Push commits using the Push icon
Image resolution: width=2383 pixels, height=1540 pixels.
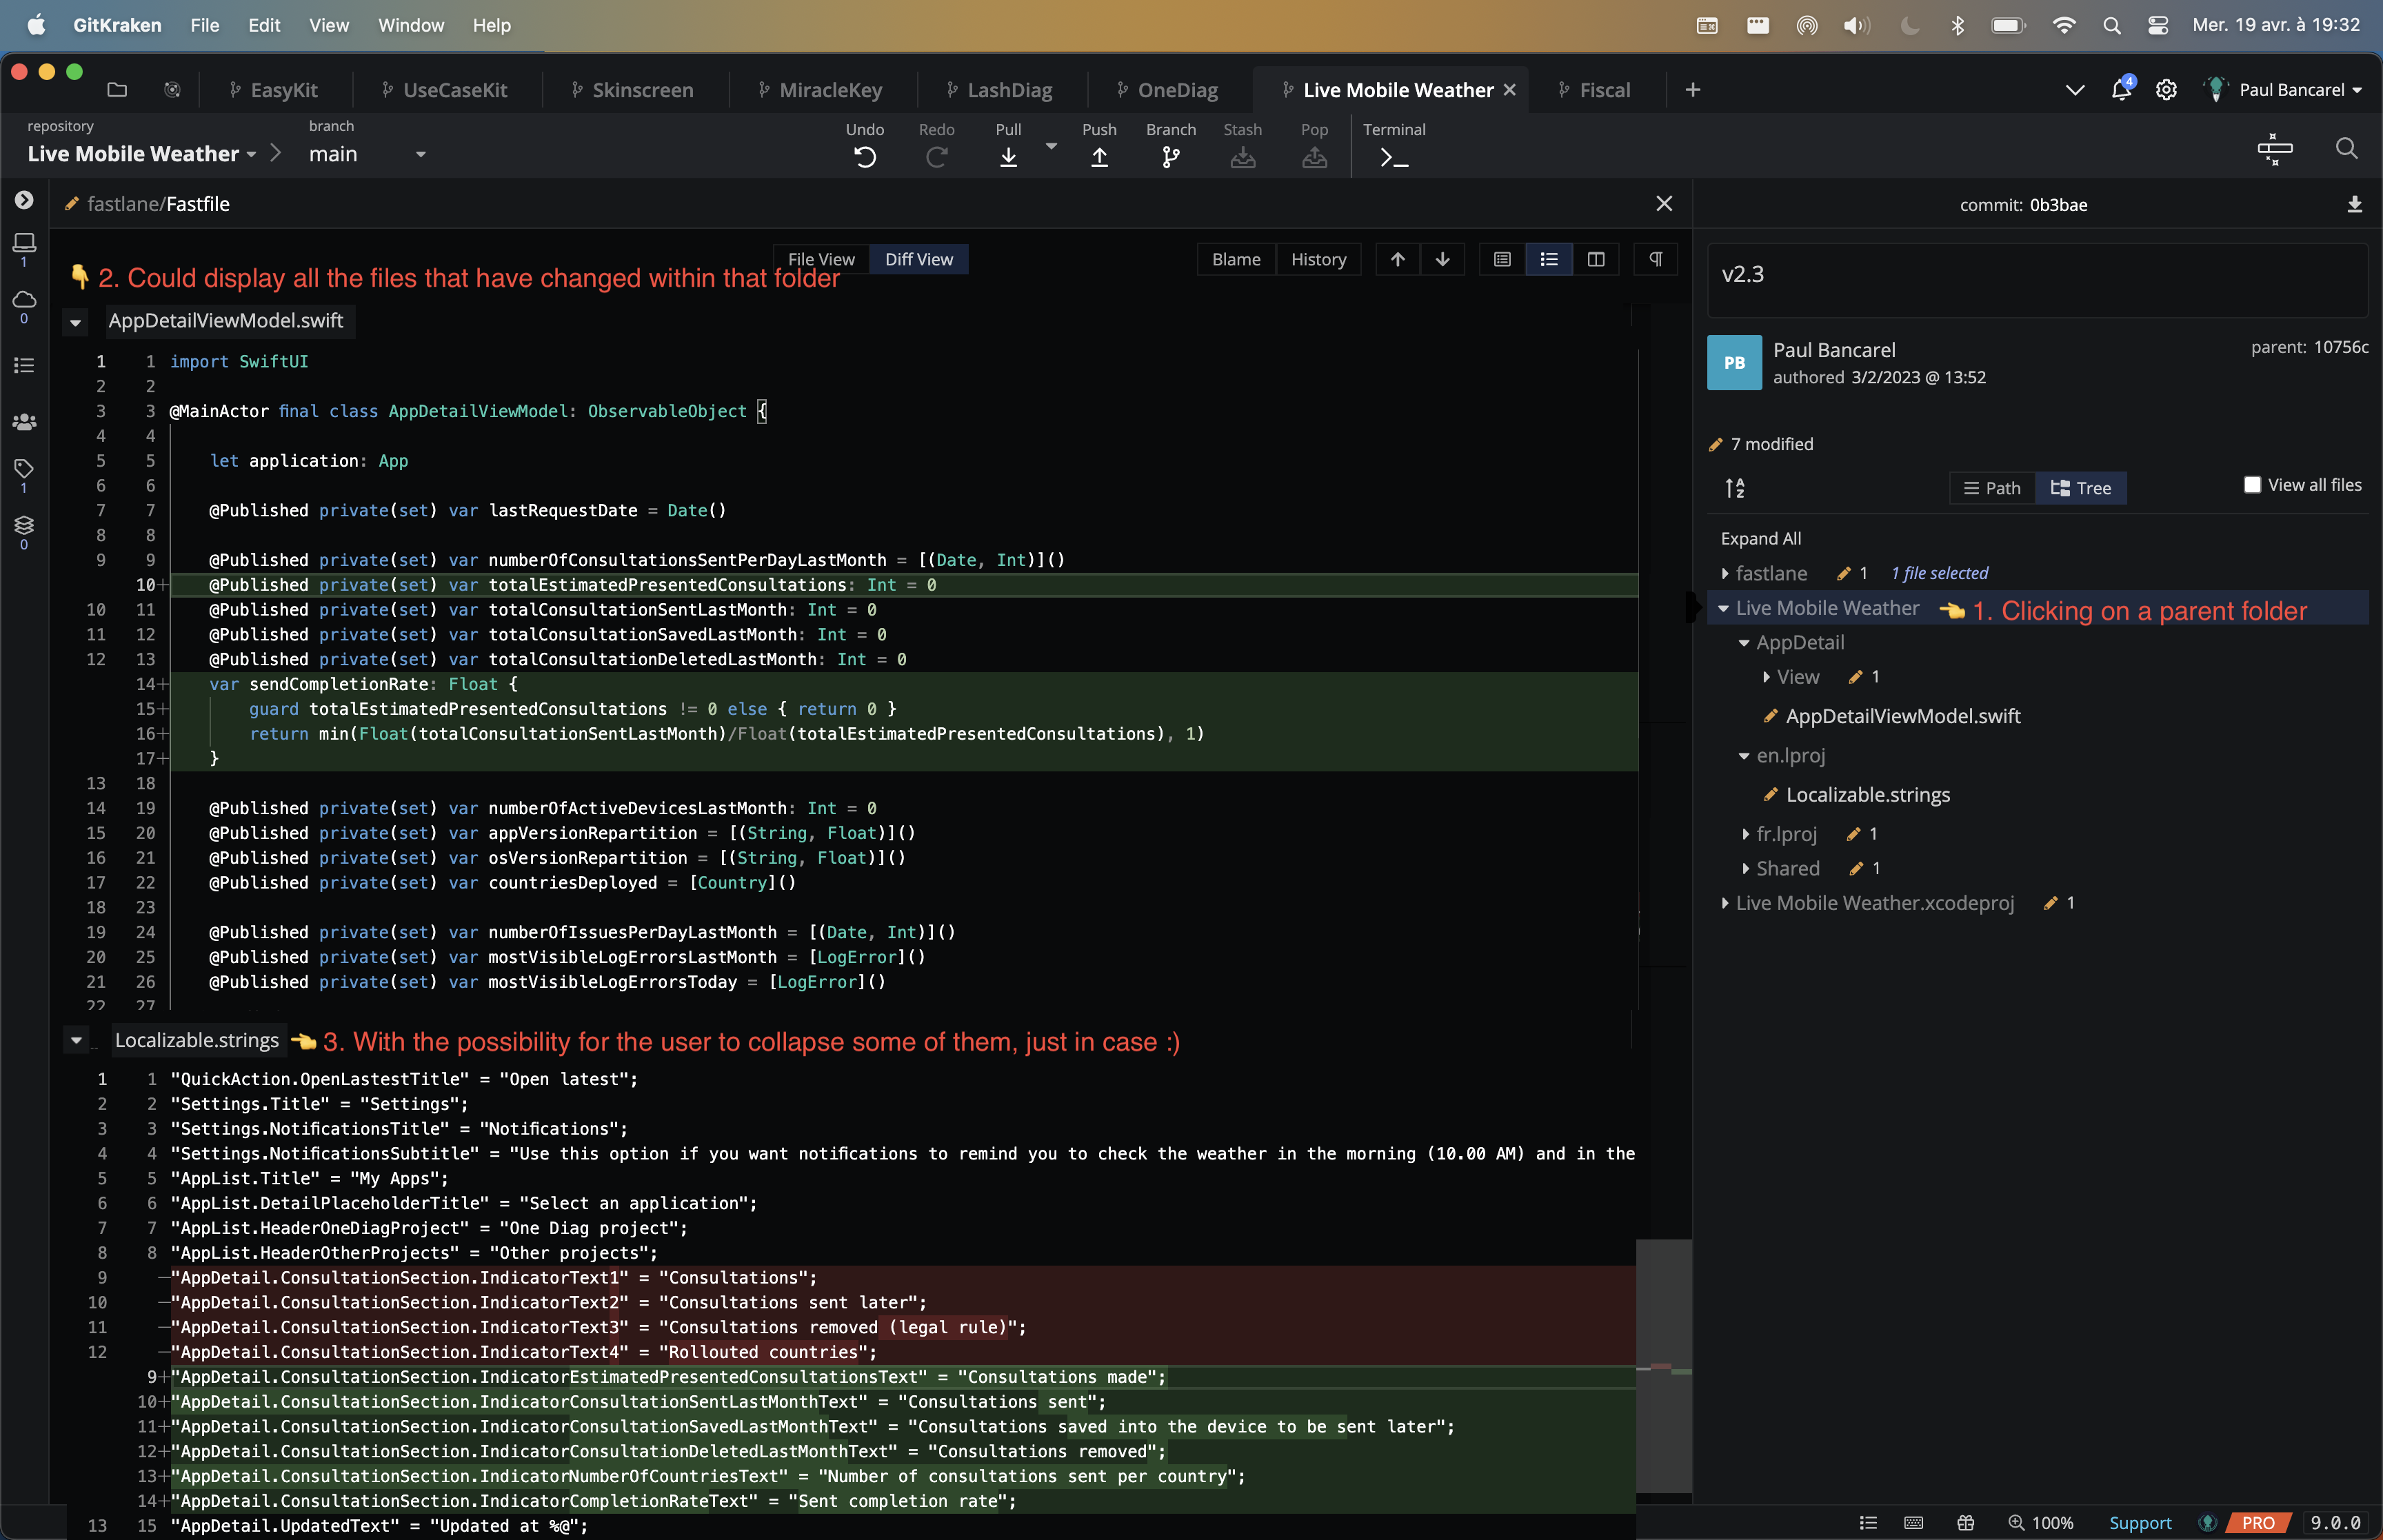[1099, 157]
